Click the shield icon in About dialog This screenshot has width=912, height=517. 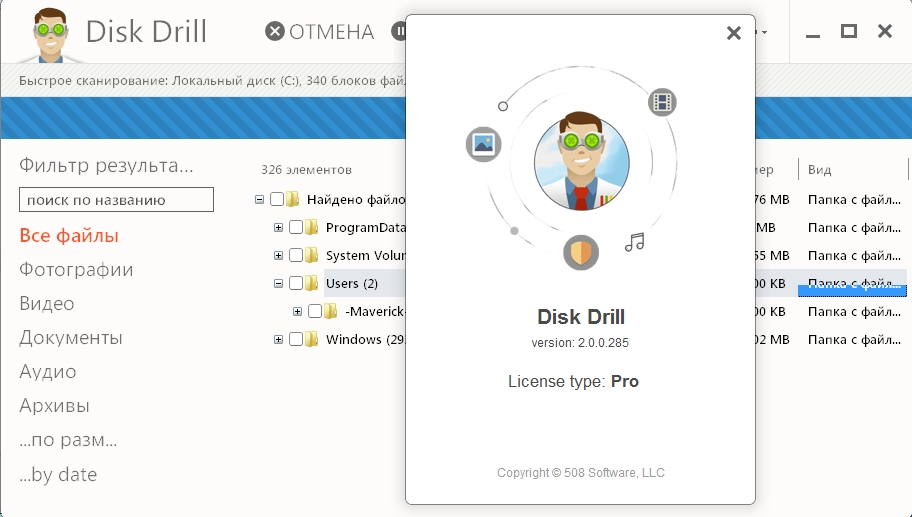(581, 252)
